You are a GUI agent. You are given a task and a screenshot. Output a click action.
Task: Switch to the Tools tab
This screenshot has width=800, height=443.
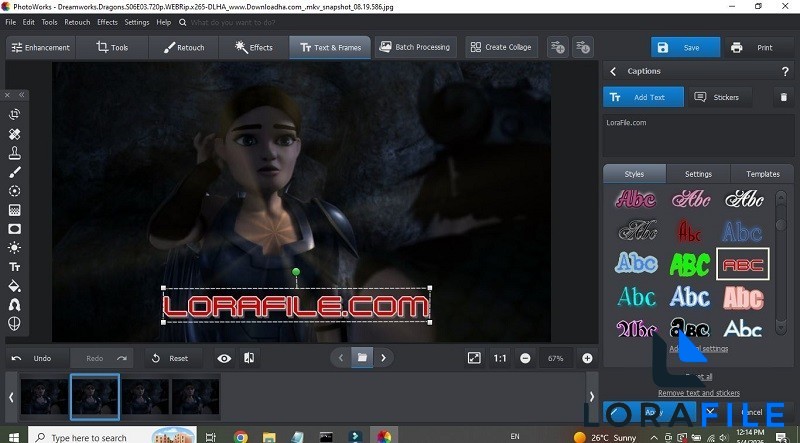click(x=112, y=47)
